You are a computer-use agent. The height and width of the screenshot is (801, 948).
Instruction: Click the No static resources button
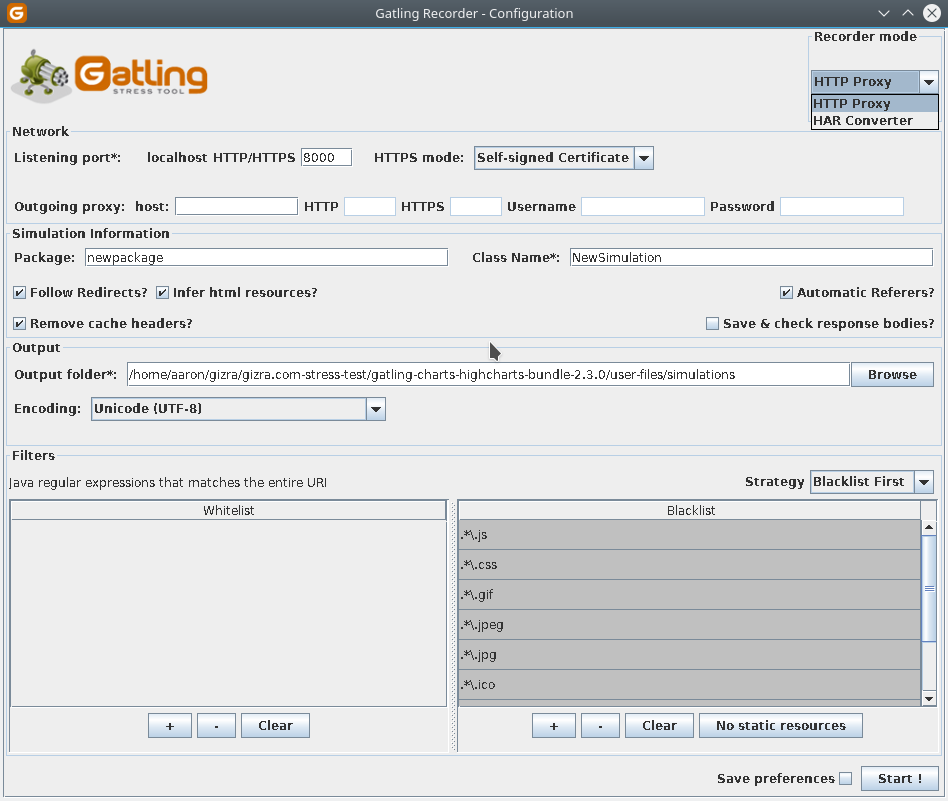(x=780, y=725)
